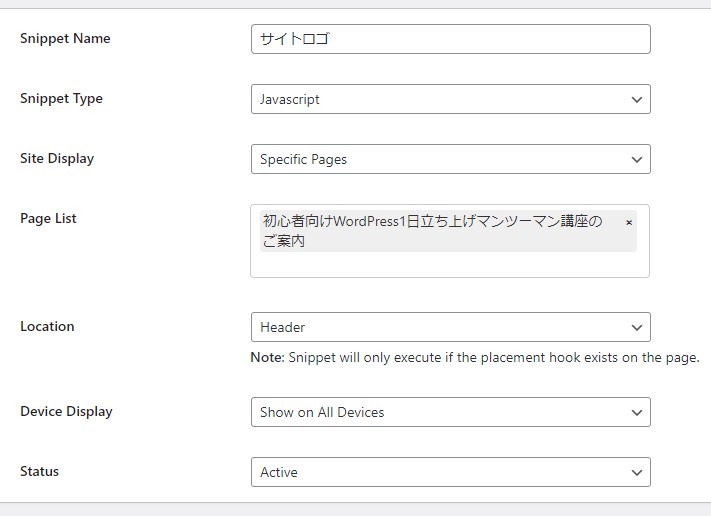Viewport: 711px width, 516px height.
Task: Click the Snippet Name label
Action: pos(65,39)
